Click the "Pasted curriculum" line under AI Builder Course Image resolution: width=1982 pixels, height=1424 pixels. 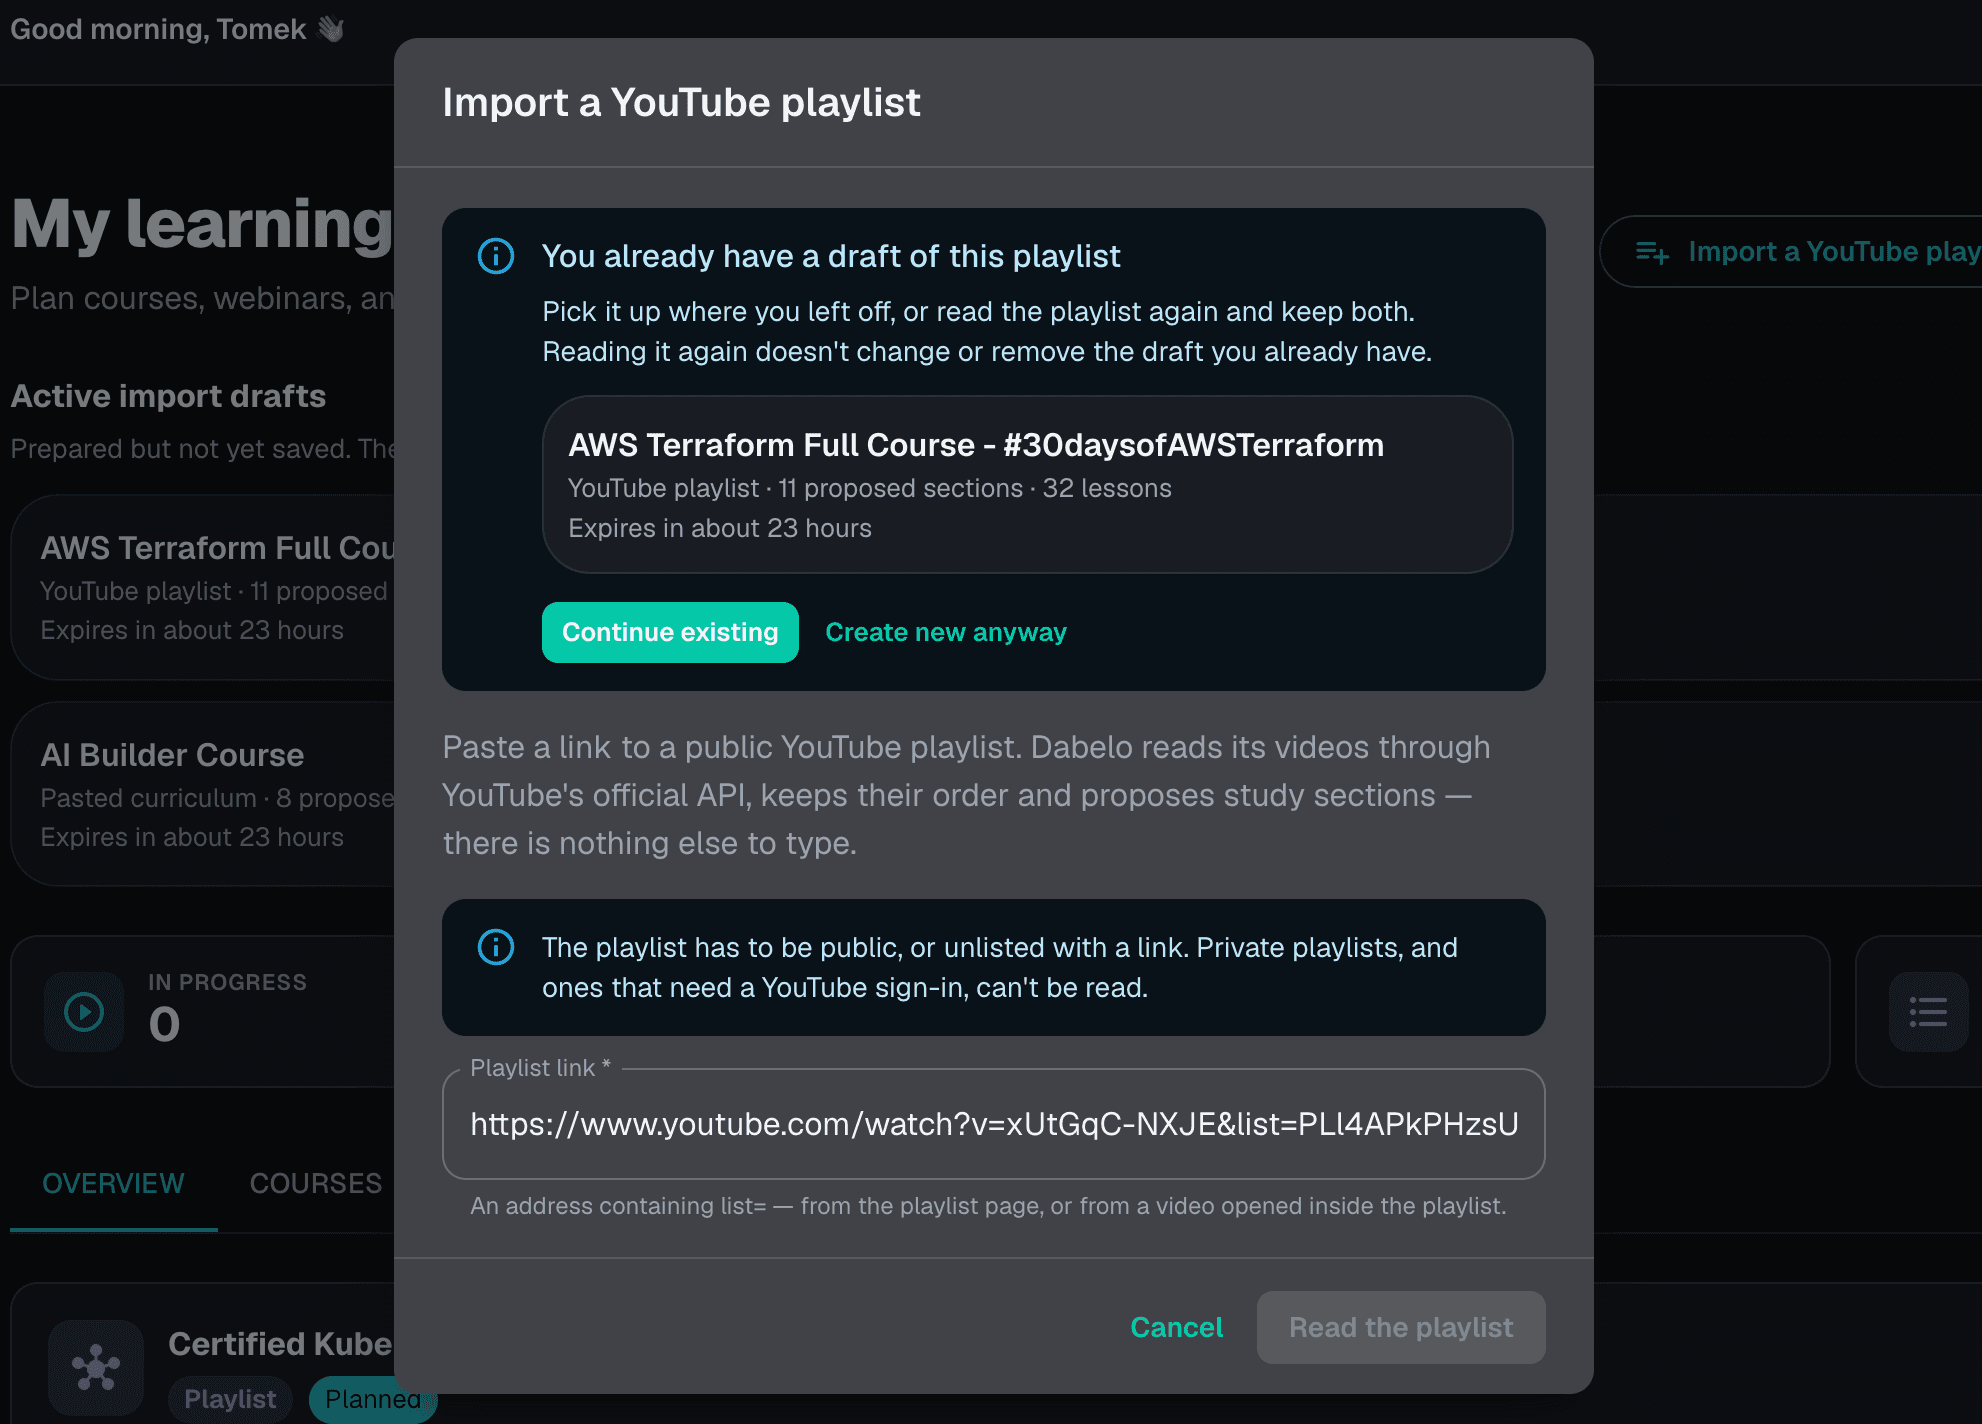[218, 798]
